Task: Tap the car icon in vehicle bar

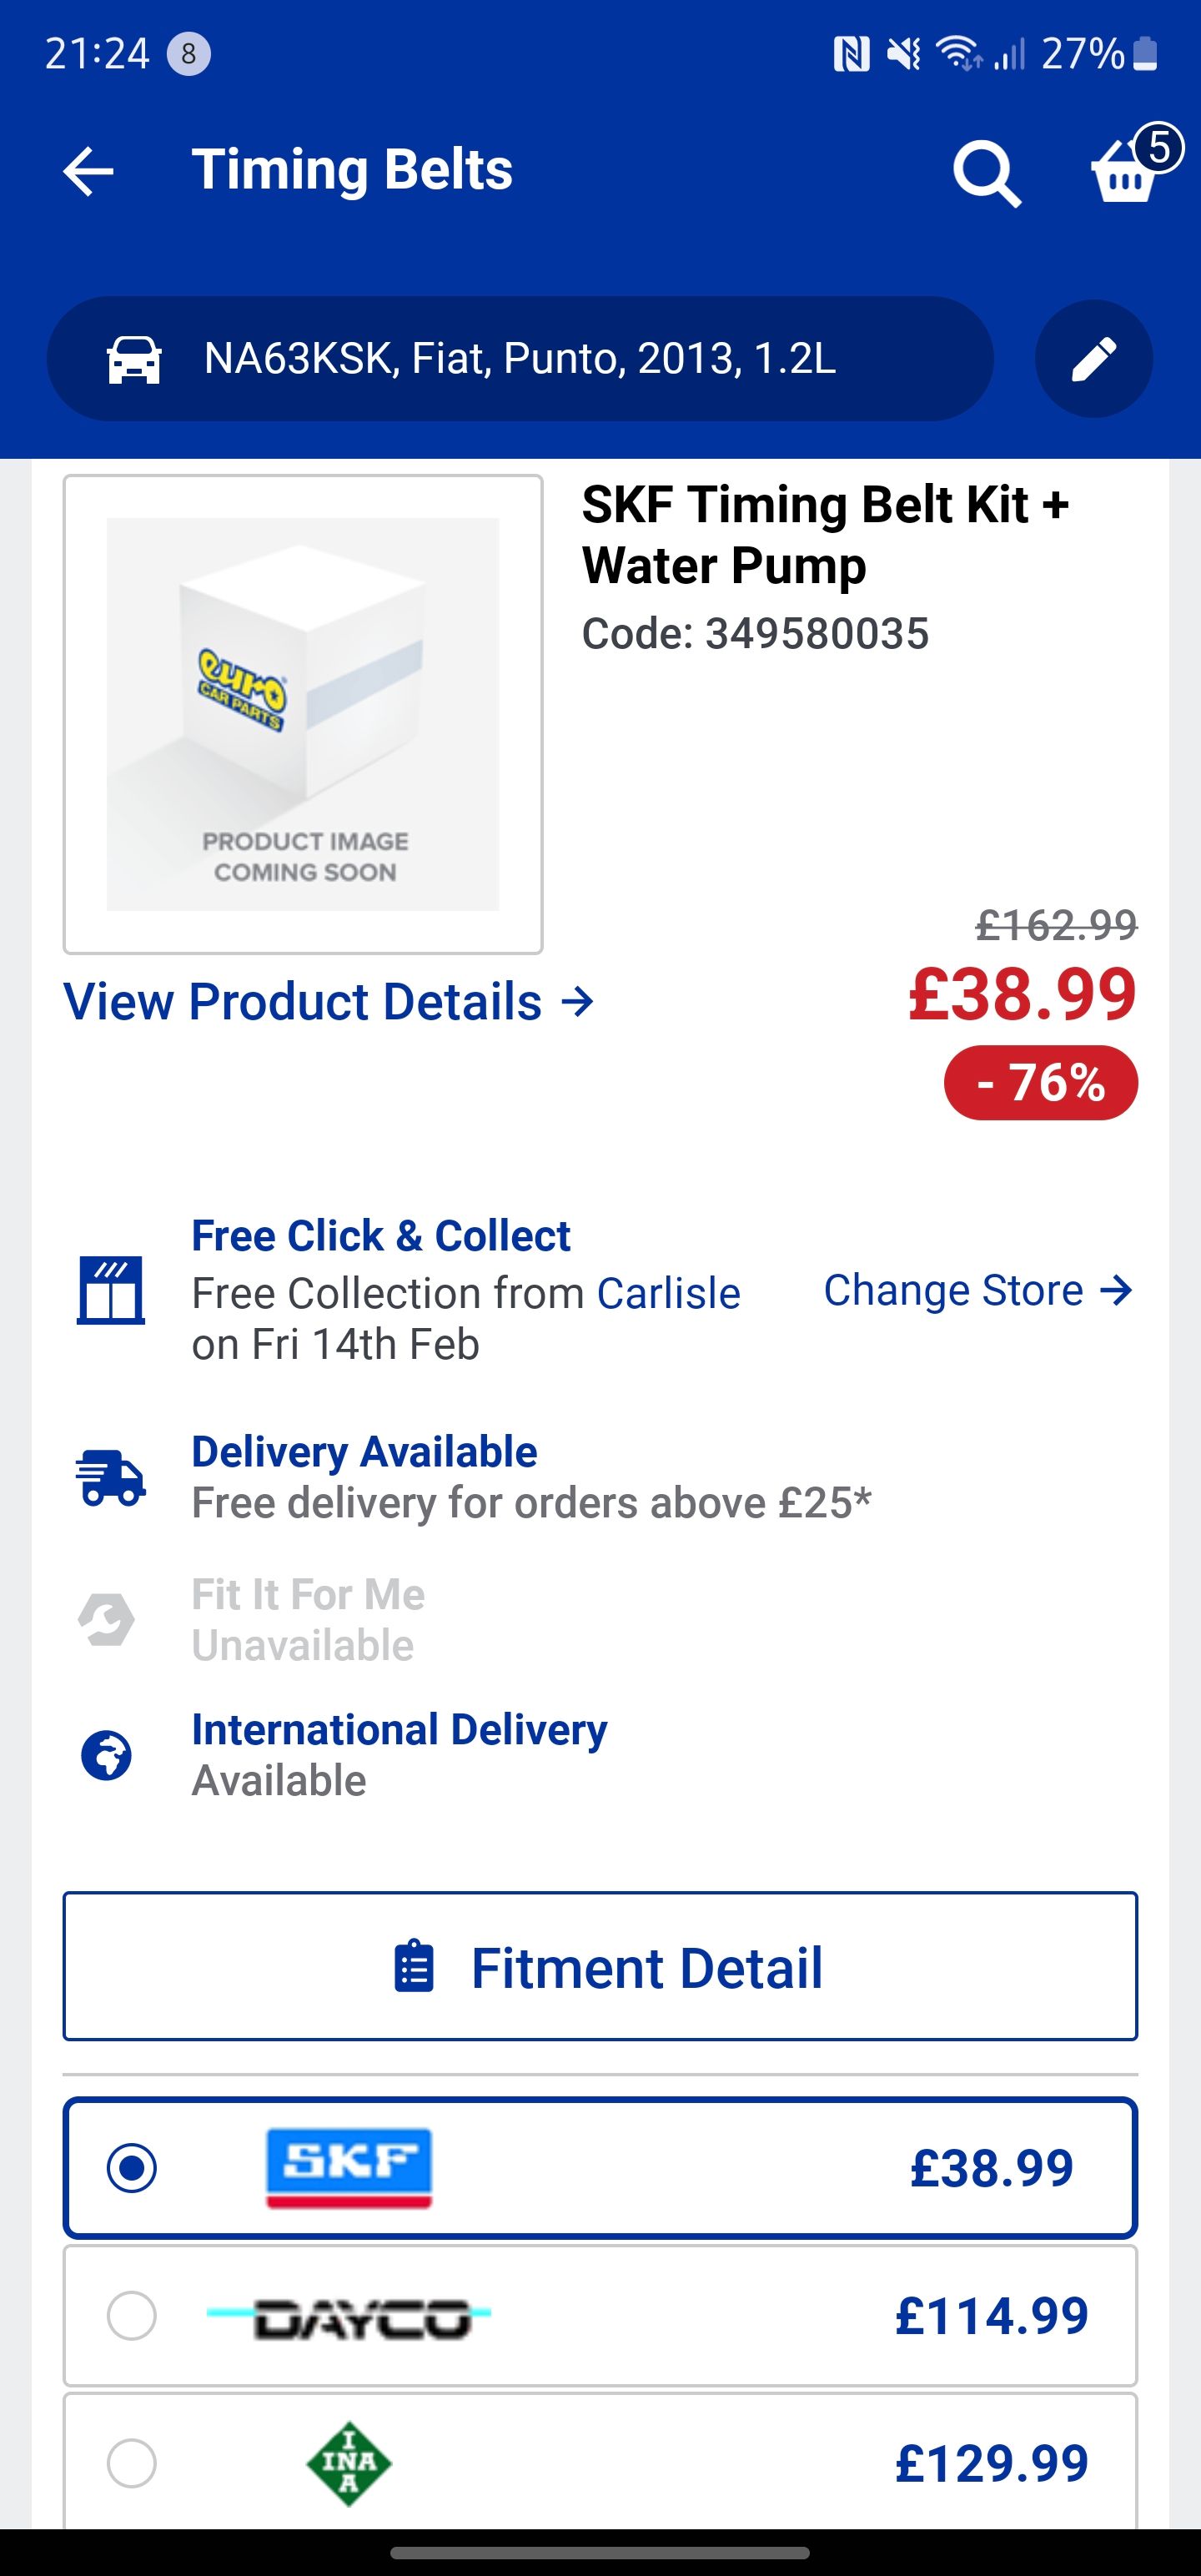Action: [134, 359]
